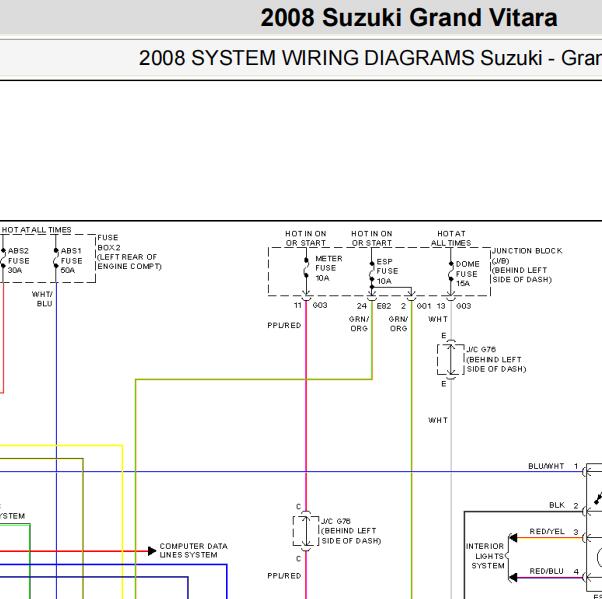
Task: Click the WHT label directly under pin 13
Action: coord(438,319)
